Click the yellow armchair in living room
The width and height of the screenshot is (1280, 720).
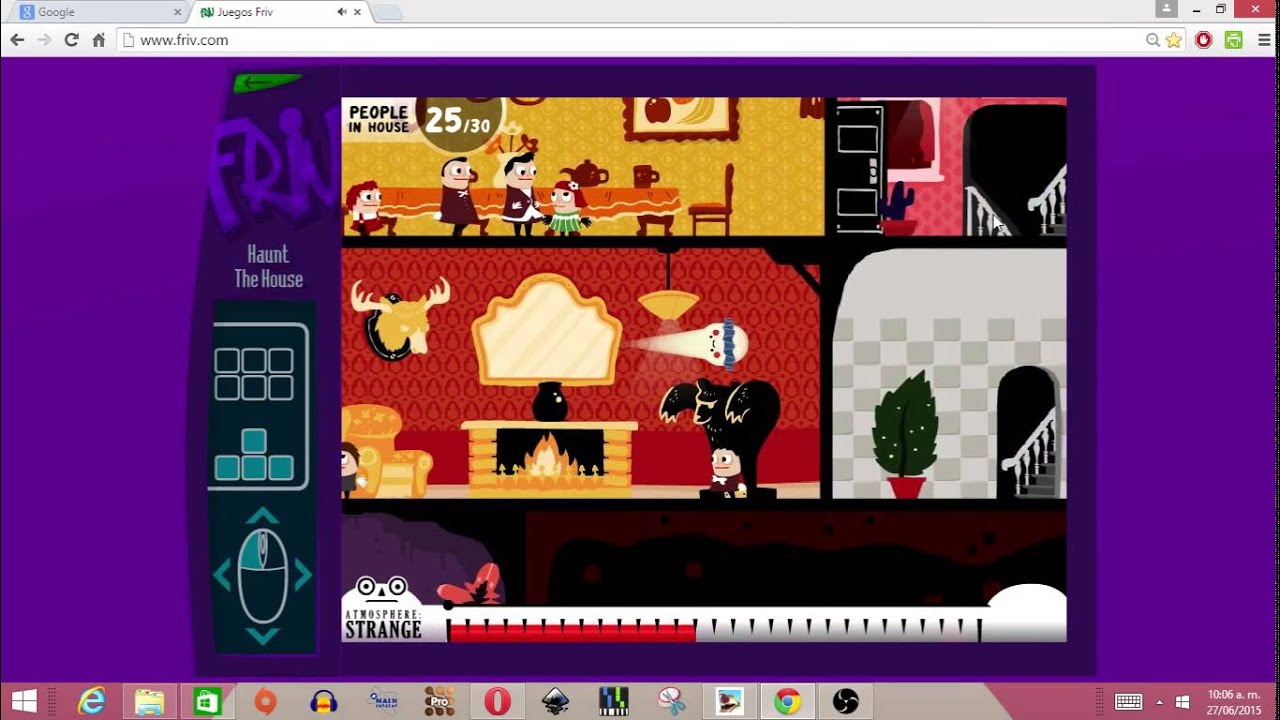click(385, 450)
